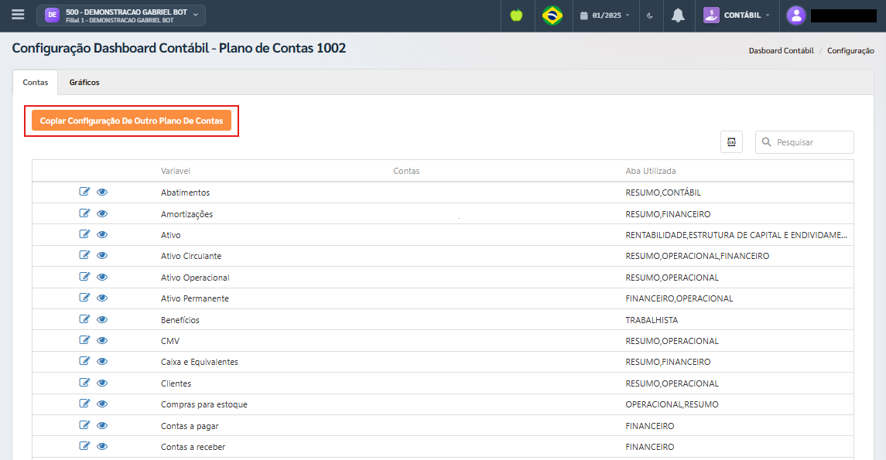Image resolution: width=886 pixels, height=460 pixels.
Task: Edit the CMV variable
Action: tap(84, 340)
